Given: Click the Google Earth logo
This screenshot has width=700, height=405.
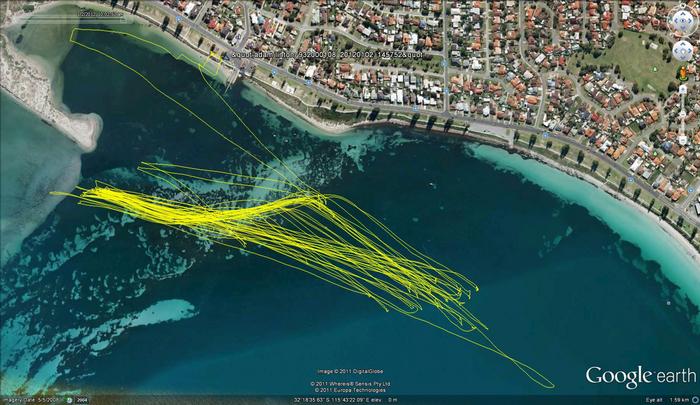Looking at the screenshot, I should click(640, 376).
